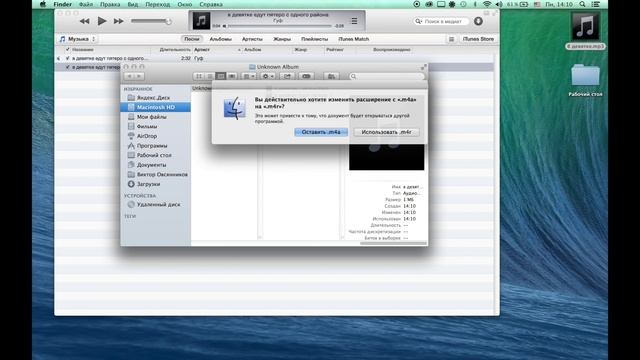The height and width of the screenshot is (360, 640).
Task: Click the Finder toolbar icon next to tags
Action: coord(331,76)
